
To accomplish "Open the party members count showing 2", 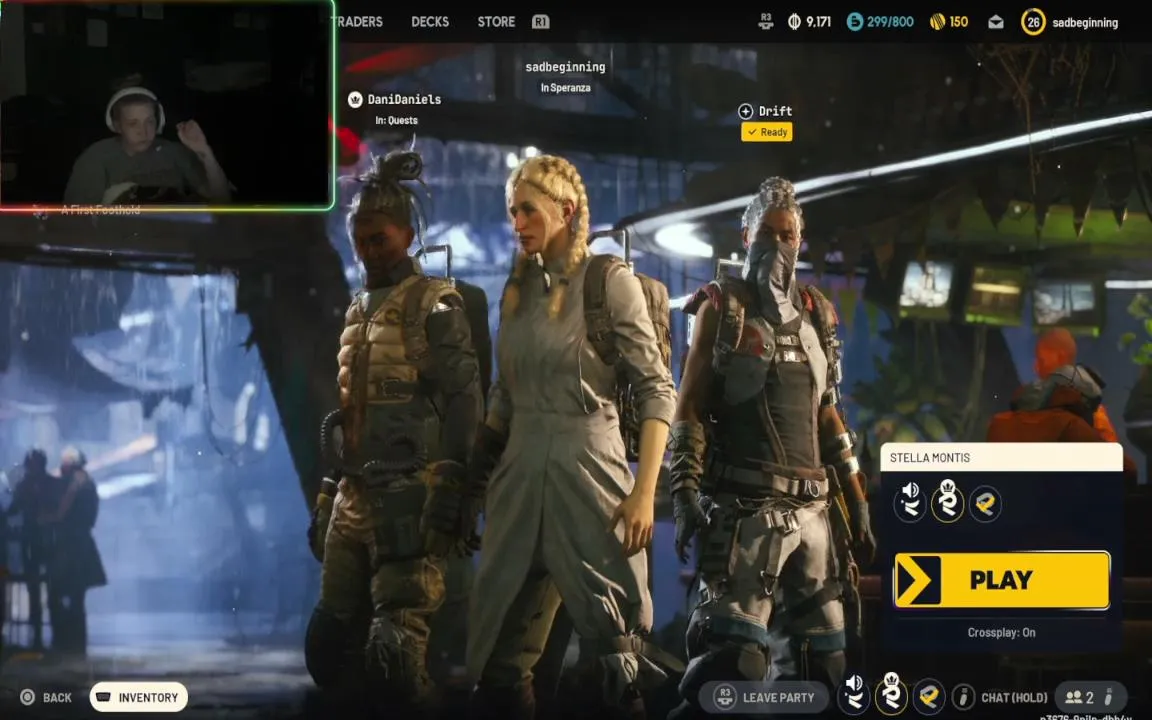I will [1080, 697].
